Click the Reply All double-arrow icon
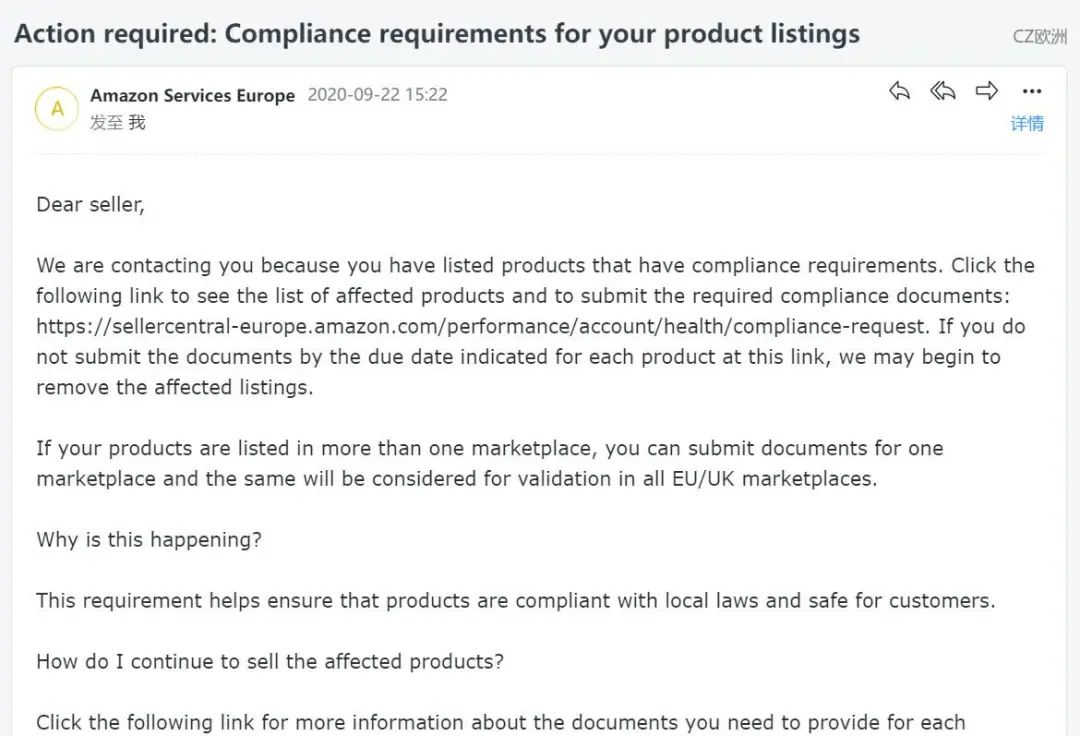This screenshot has width=1080, height=736. 941,90
